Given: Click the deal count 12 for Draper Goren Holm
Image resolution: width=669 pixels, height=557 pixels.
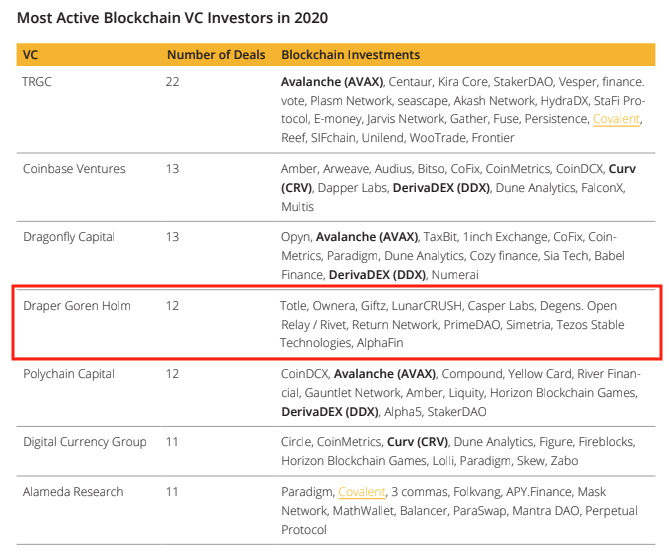Looking at the screenshot, I should coord(172,306).
